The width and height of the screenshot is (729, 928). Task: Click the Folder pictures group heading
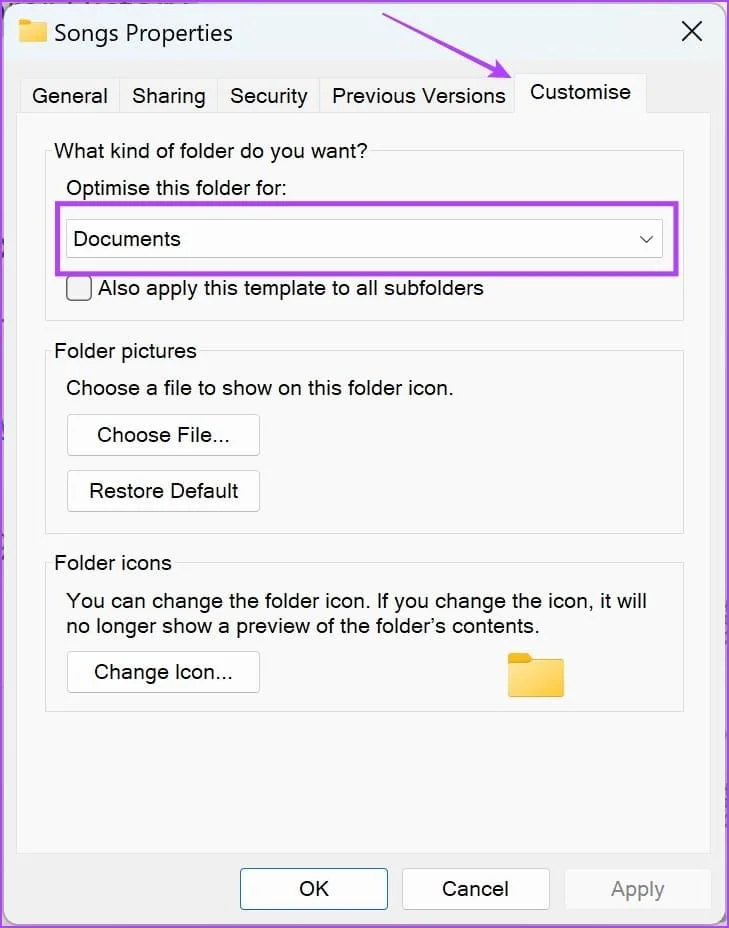(125, 351)
